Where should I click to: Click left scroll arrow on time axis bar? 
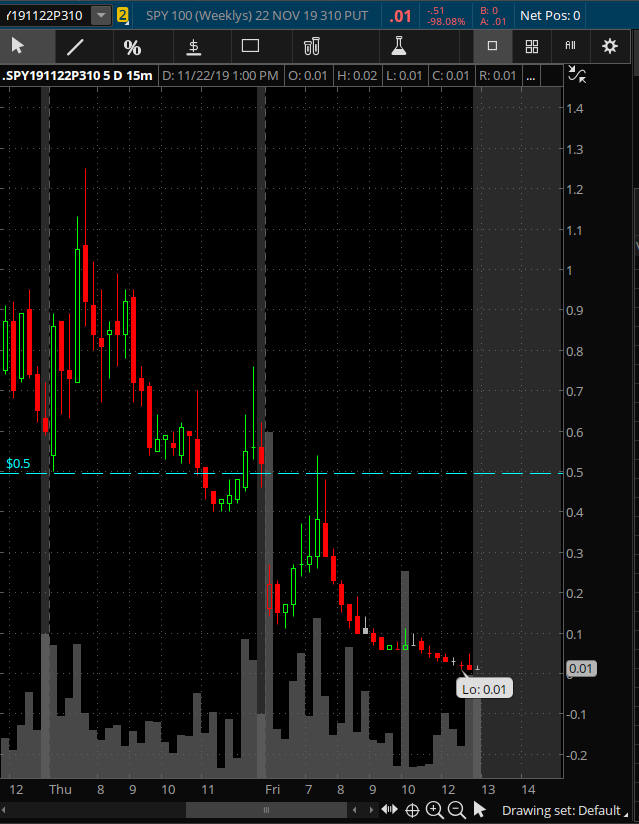(x=355, y=810)
